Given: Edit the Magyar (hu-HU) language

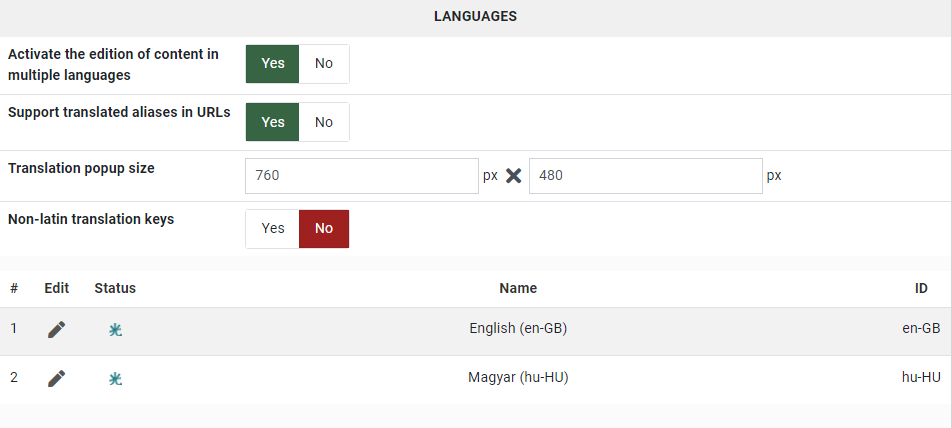Looking at the screenshot, I should 57,378.
